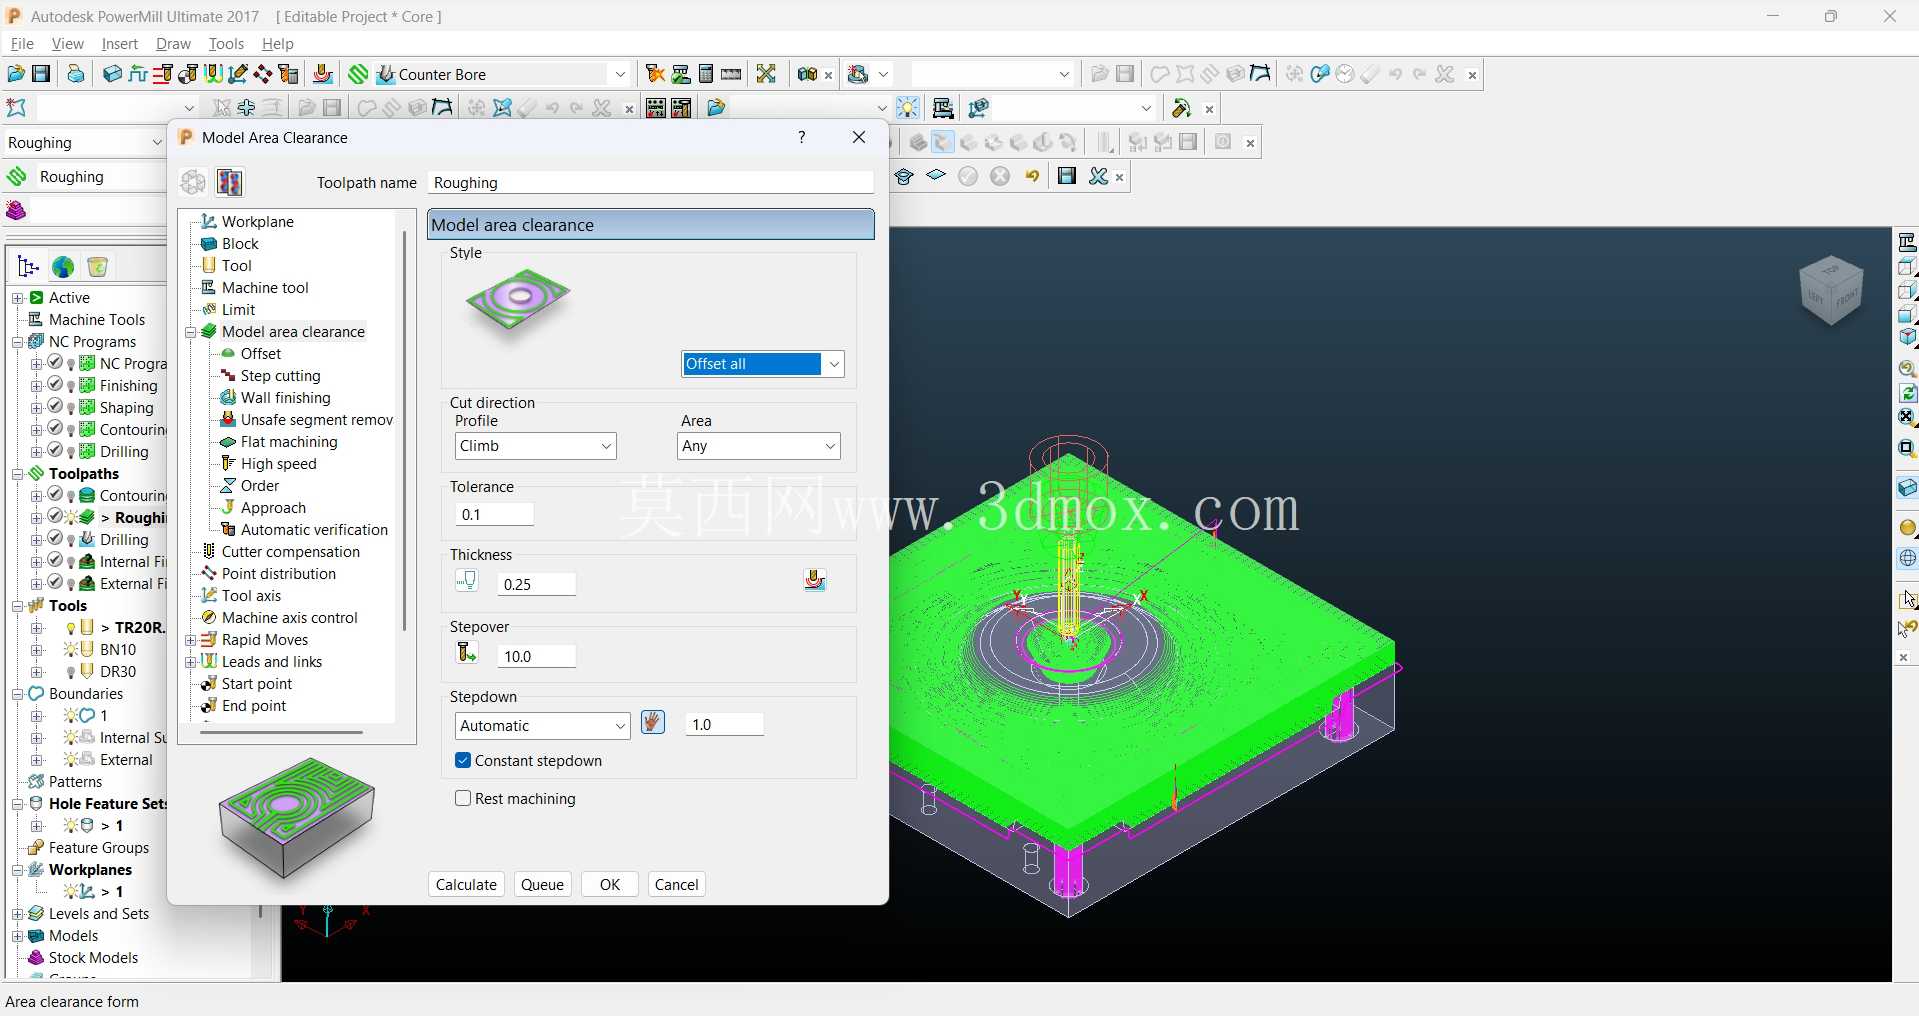
Task: Save project with the floppy disk icon
Action: click(x=42, y=74)
